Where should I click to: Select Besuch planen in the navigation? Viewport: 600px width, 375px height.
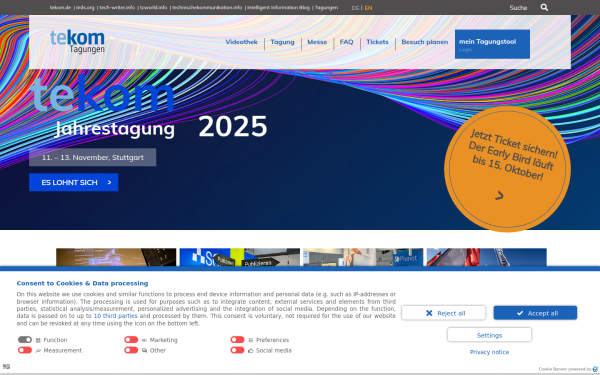click(x=424, y=42)
